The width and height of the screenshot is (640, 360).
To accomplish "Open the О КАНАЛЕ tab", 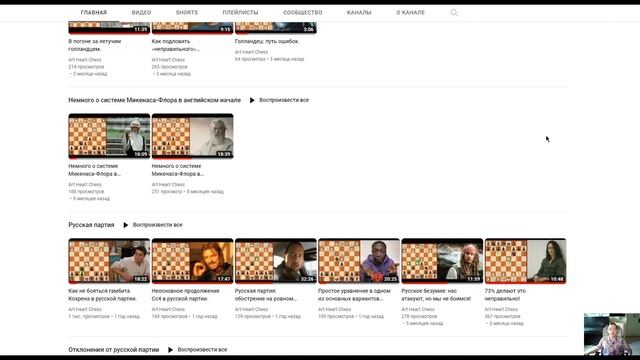I will (x=410, y=13).
